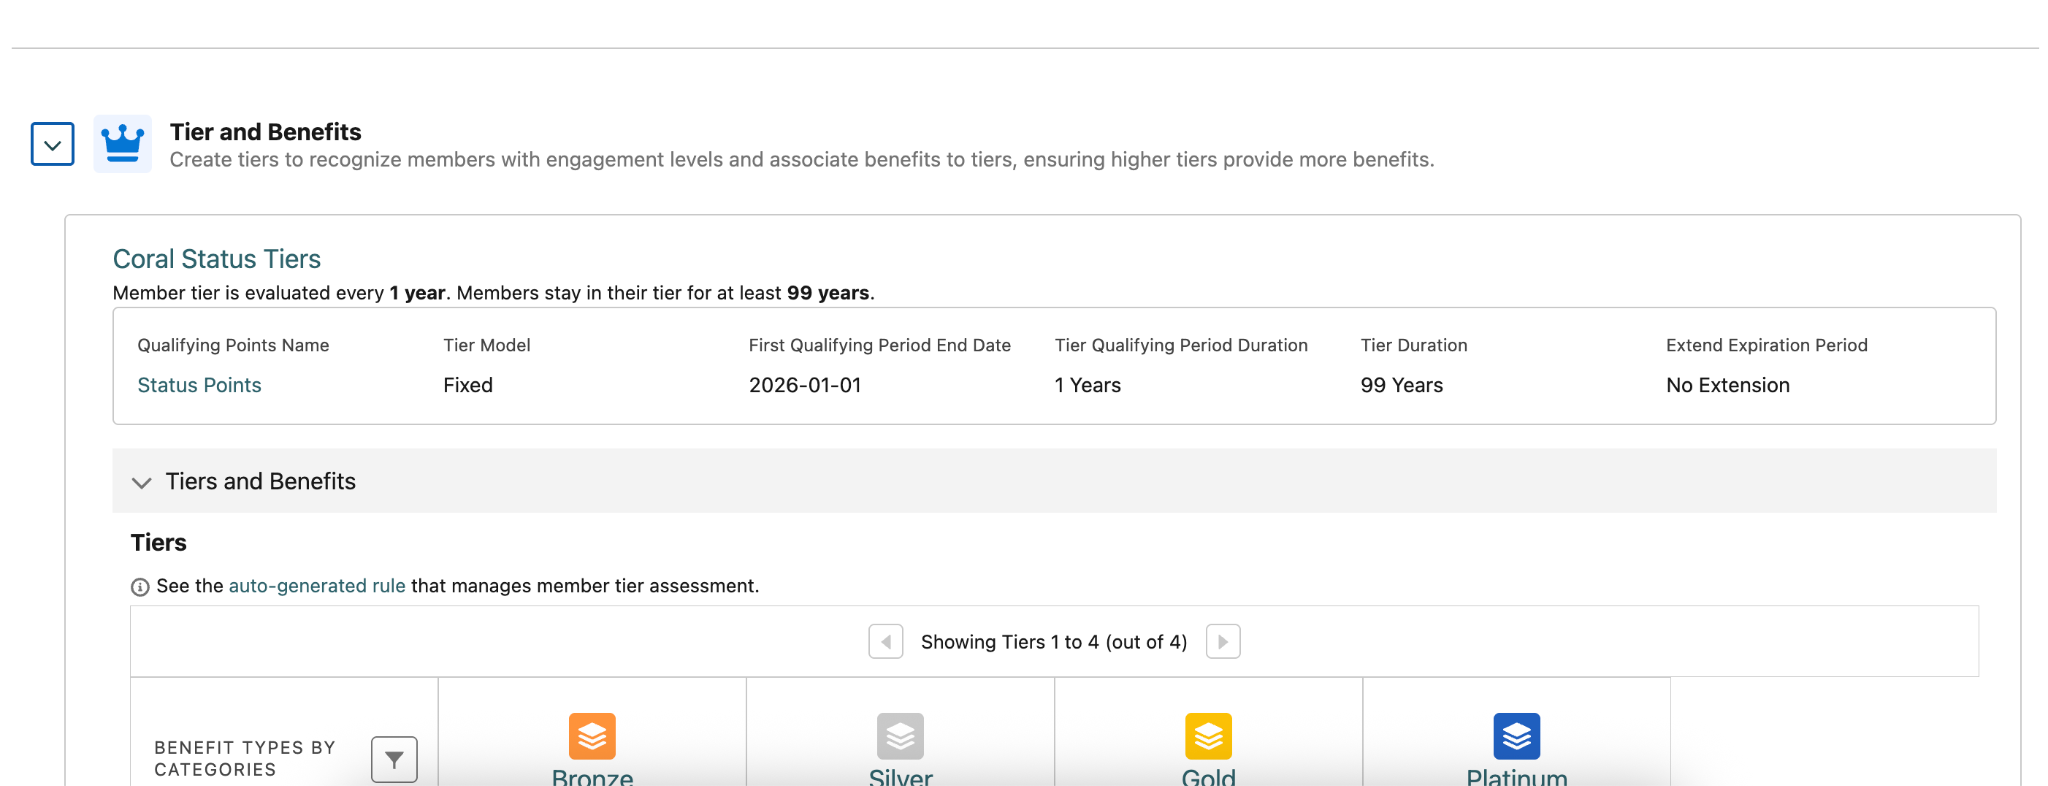Open the Silver tier name link

coord(900,776)
